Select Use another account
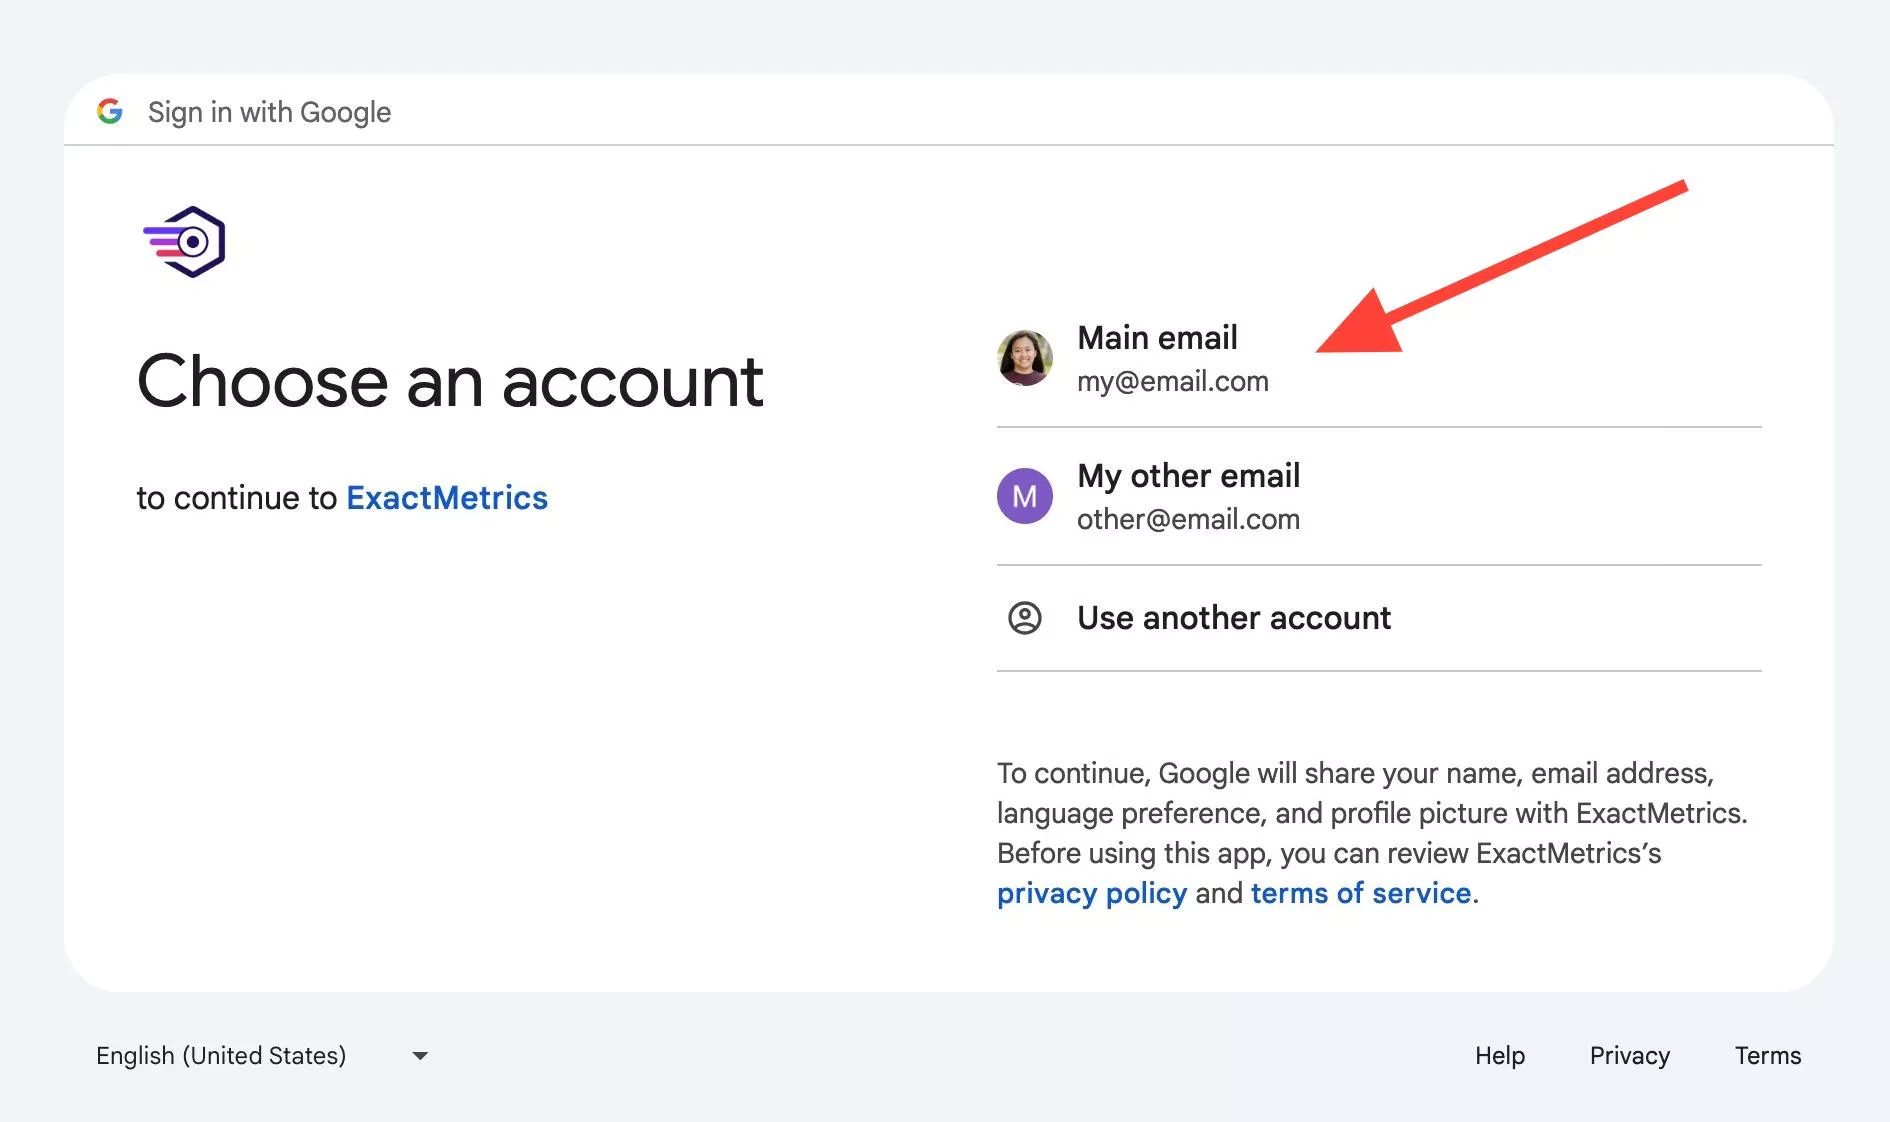Image resolution: width=1890 pixels, height=1122 pixels. click(x=1379, y=618)
